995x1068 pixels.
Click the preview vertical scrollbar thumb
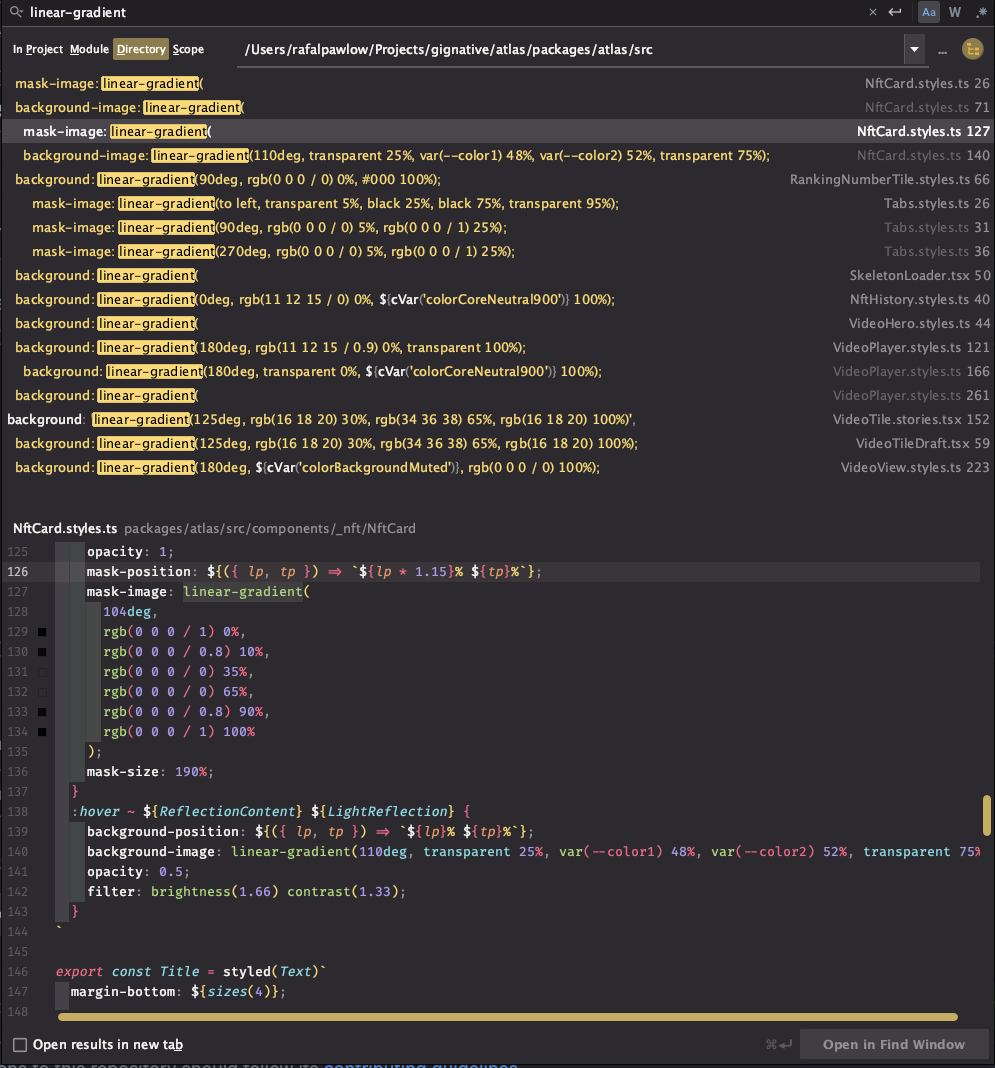(986, 815)
